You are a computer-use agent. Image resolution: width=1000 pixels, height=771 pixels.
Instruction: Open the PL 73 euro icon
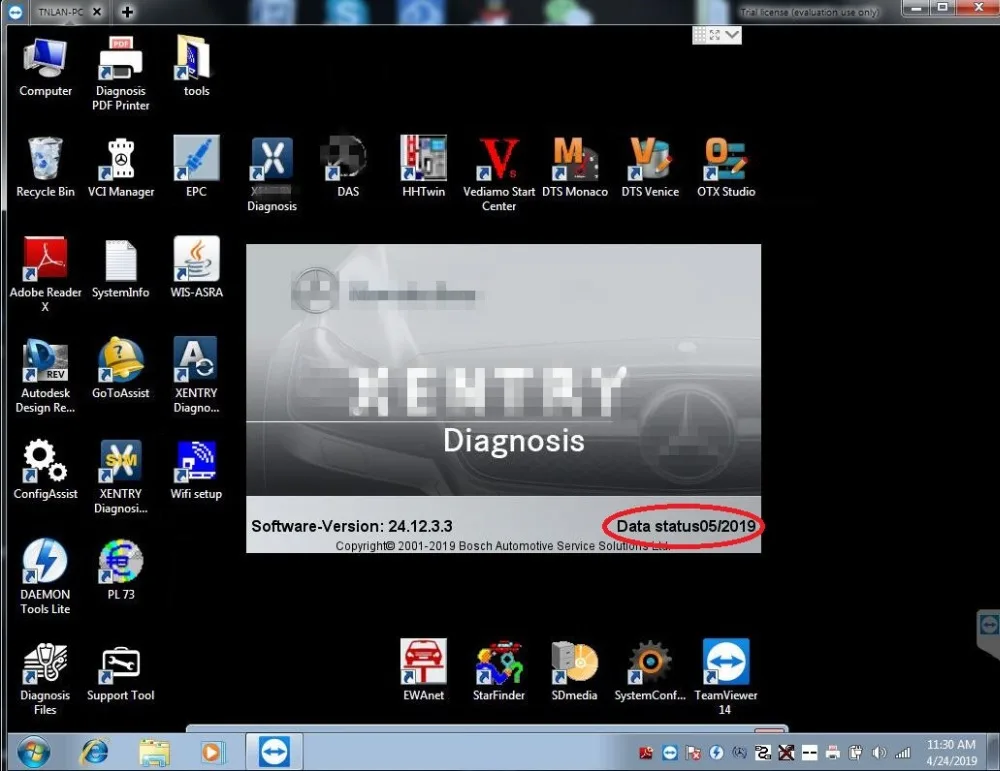pyautogui.click(x=121, y=570)
